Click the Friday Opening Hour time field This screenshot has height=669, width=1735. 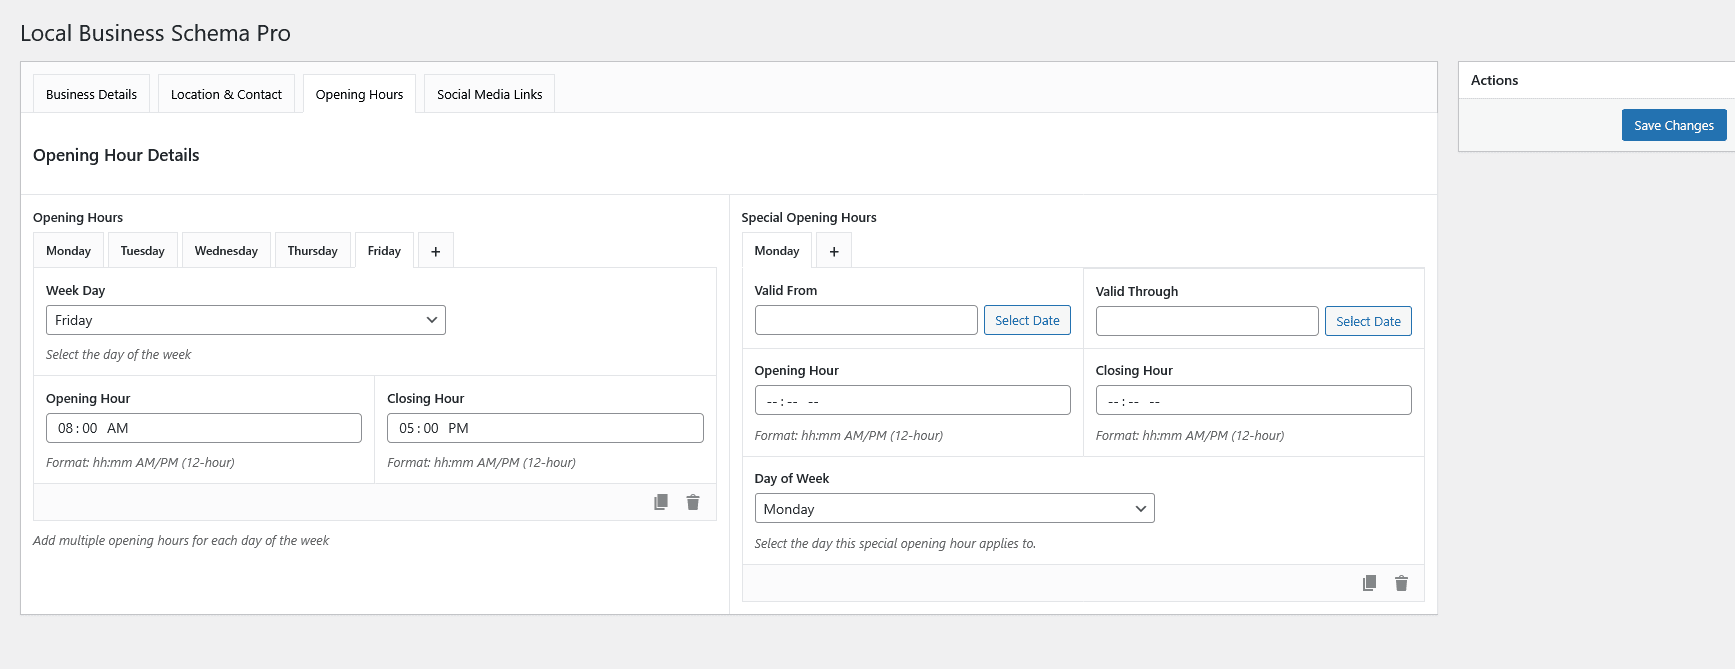[204, 428]
